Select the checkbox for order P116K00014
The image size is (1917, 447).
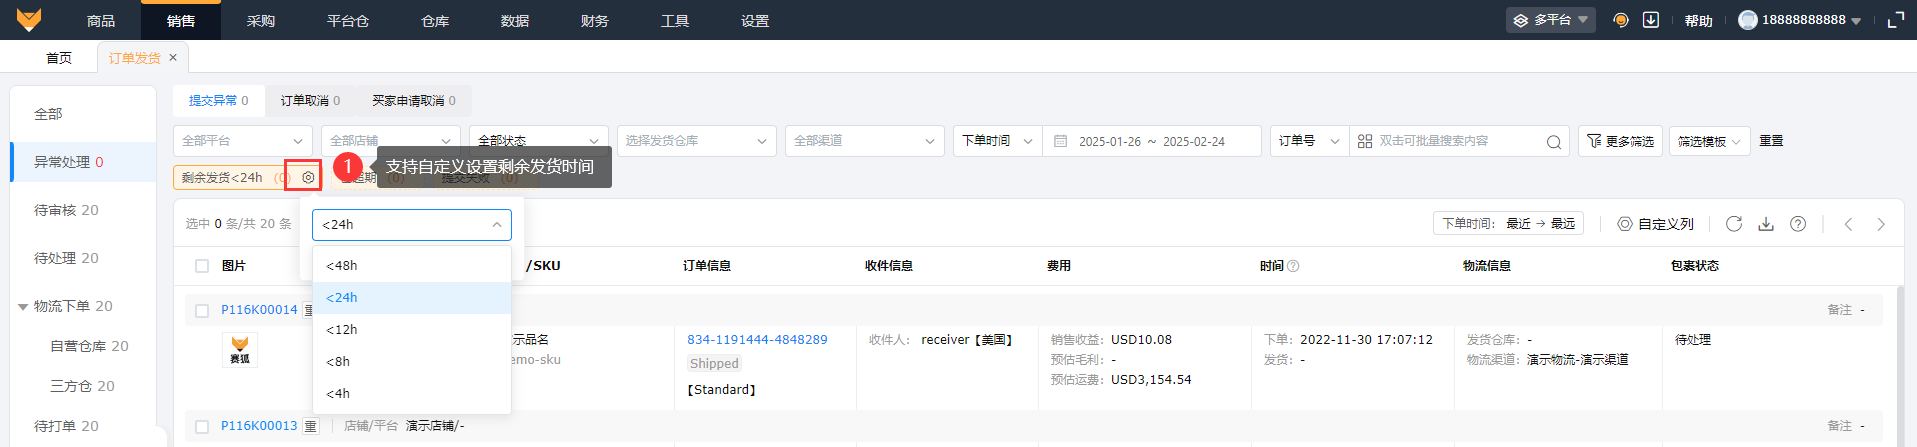[202, 311]
